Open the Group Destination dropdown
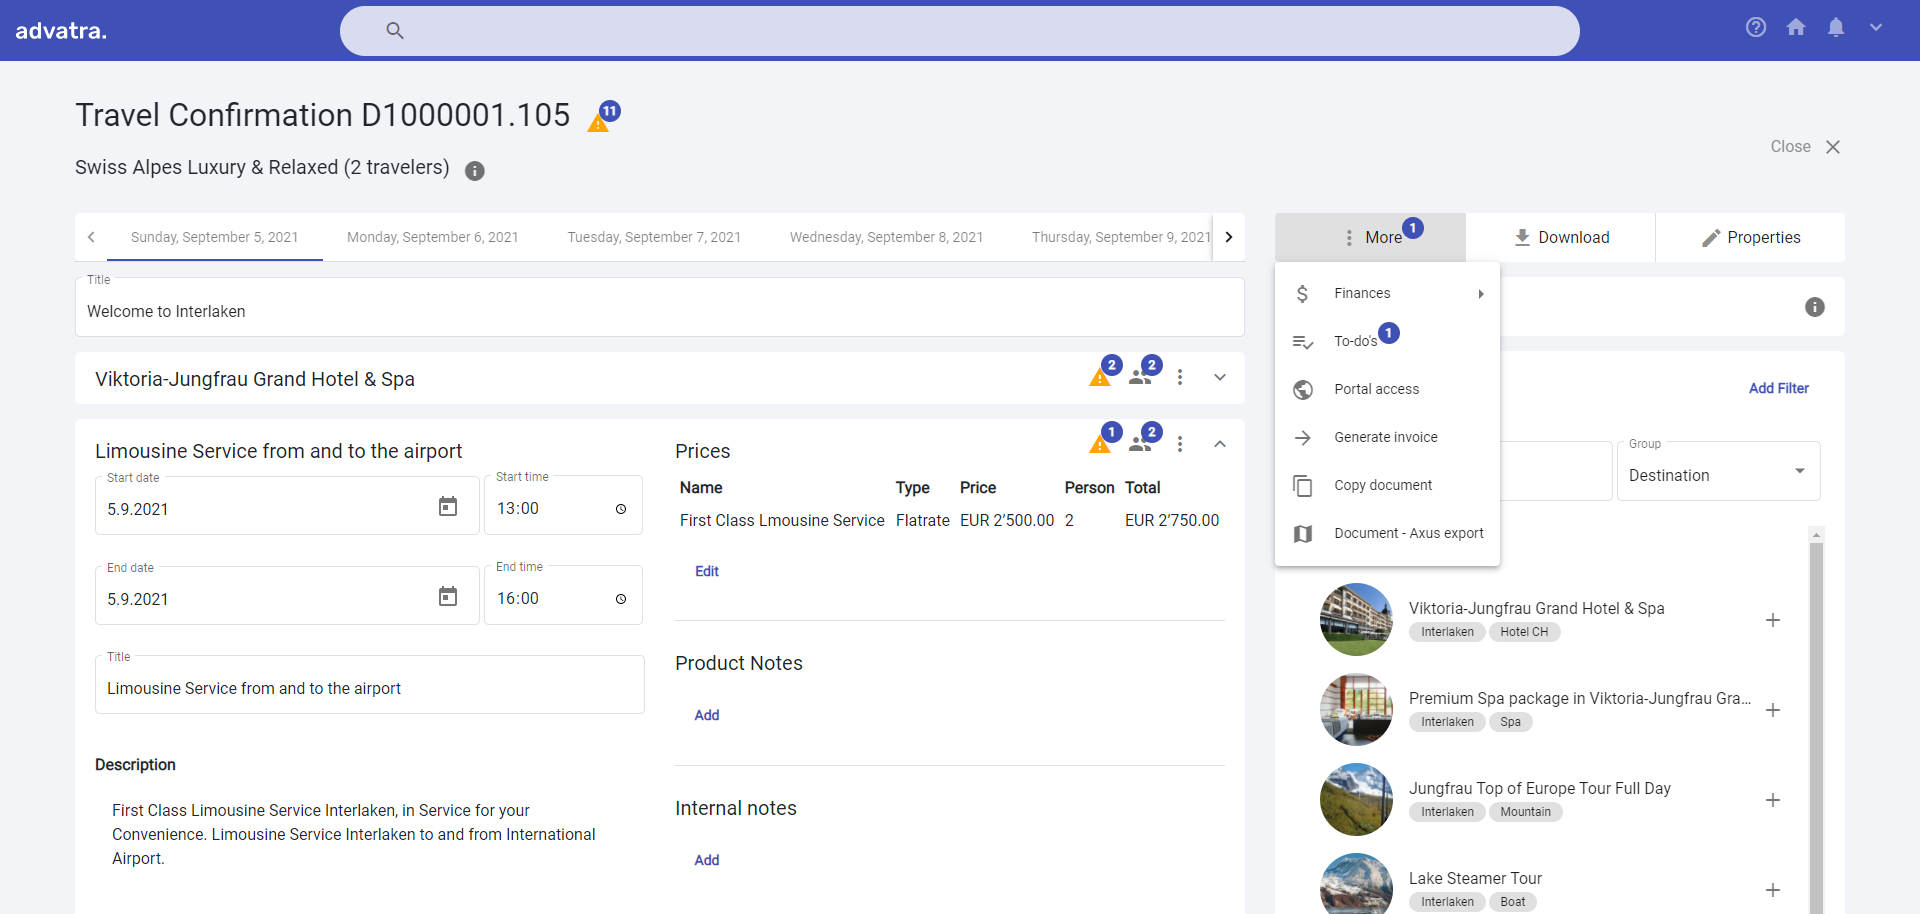The image size is (1920, 914). [x=1718, y=471]
